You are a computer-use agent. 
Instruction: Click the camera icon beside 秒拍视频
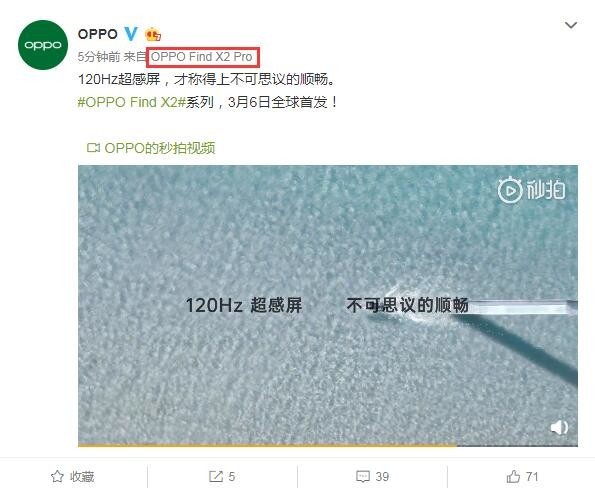[93, 148]
